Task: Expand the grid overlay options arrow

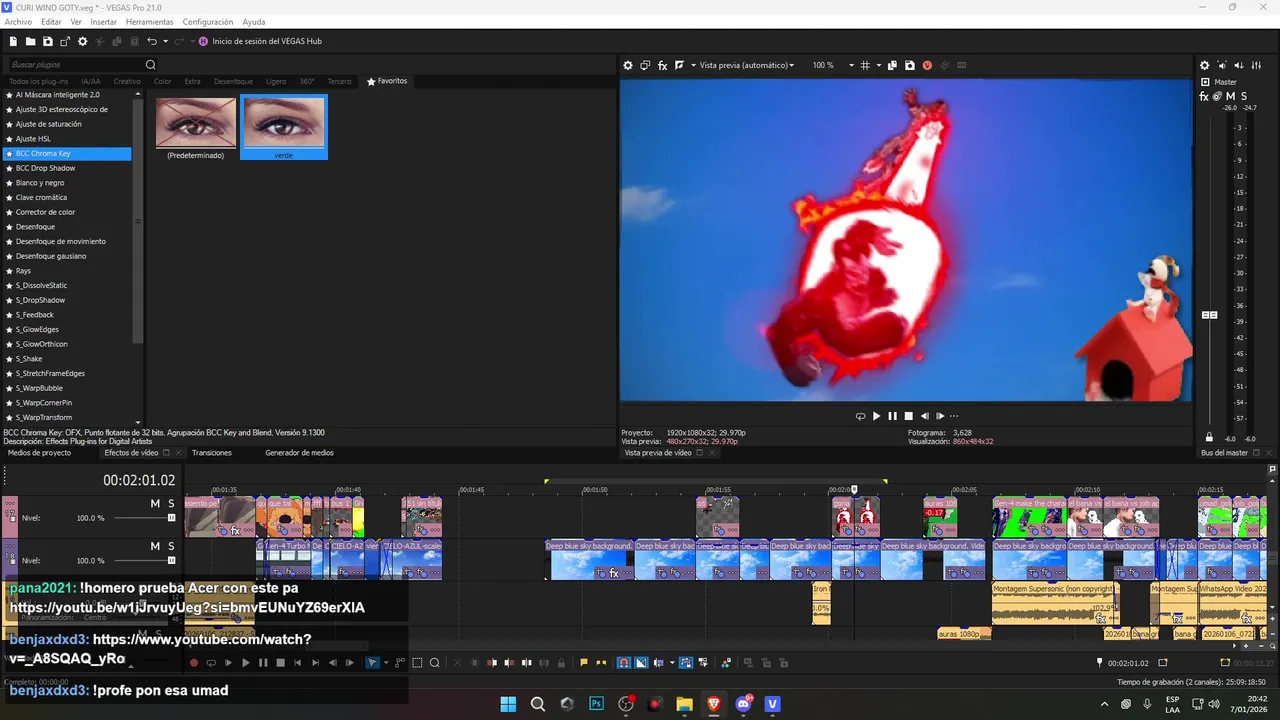Action: pos(879,65)
